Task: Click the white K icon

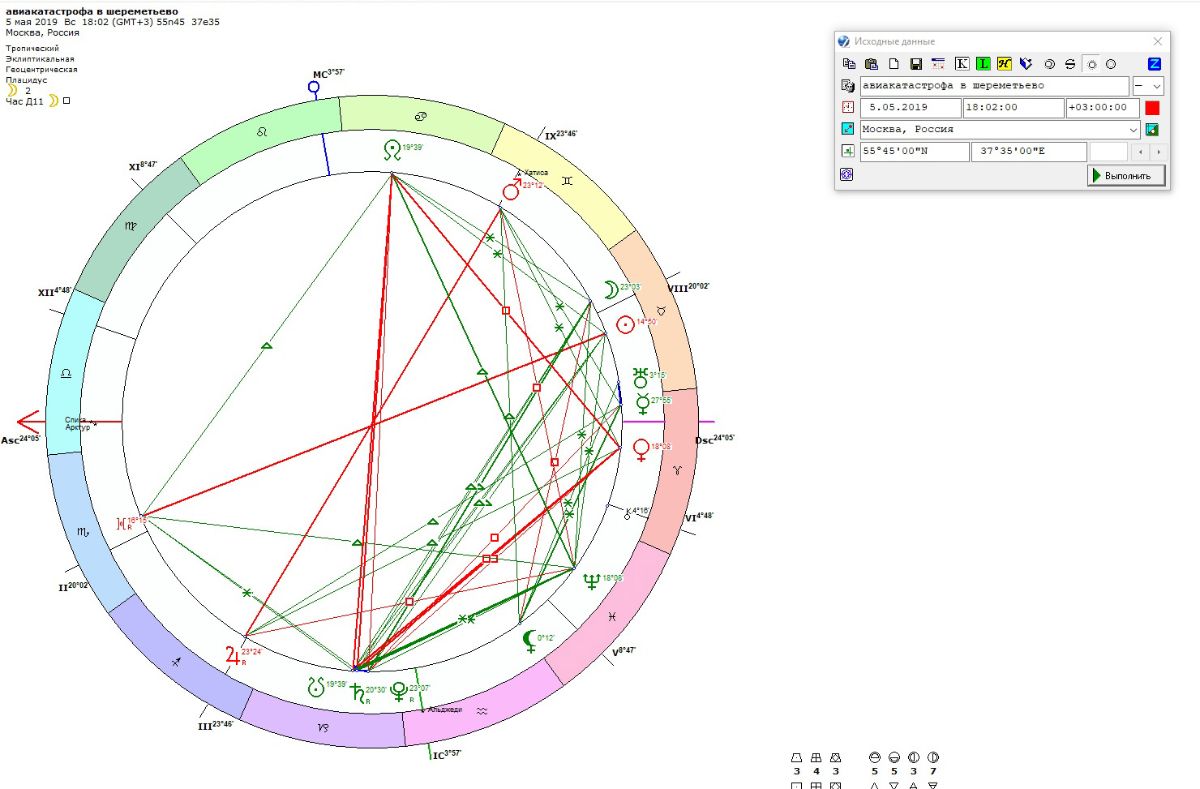Action: (x=962, y=64)
